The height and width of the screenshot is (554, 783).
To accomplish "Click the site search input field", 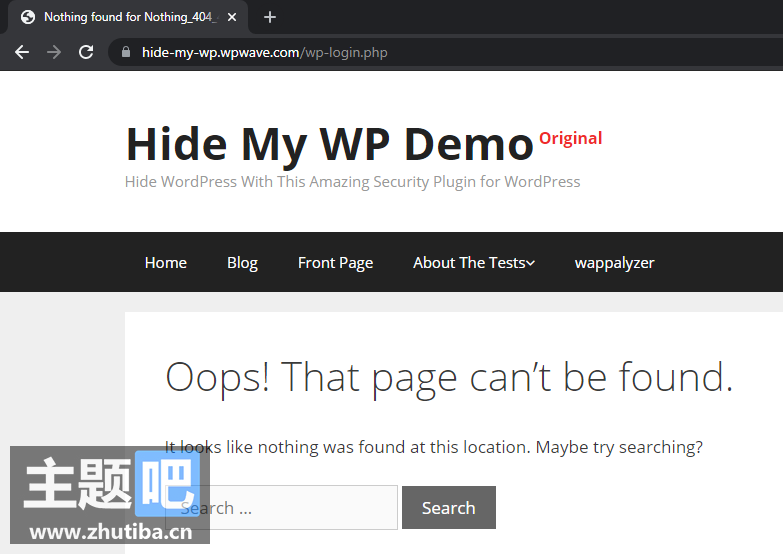I will [282, 508].
